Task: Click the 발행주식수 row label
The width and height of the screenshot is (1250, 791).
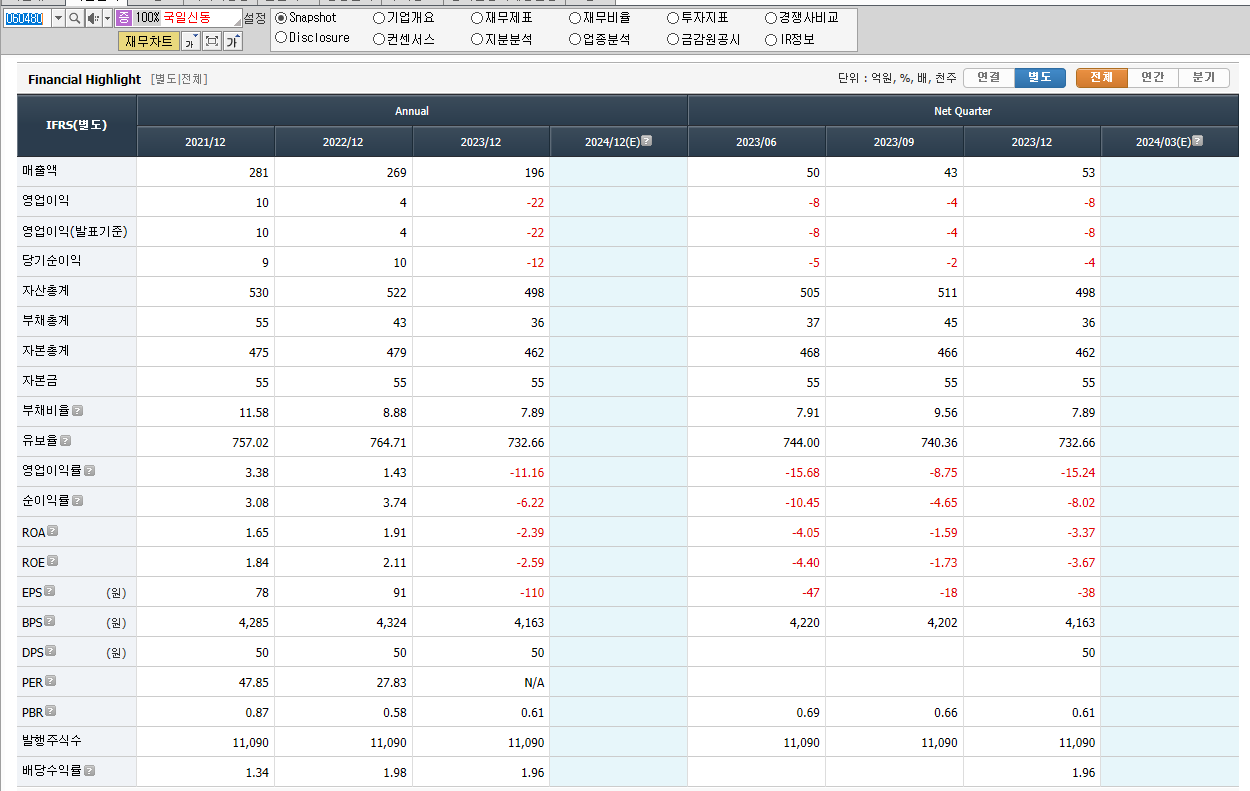Action: (x=51, y=741)
